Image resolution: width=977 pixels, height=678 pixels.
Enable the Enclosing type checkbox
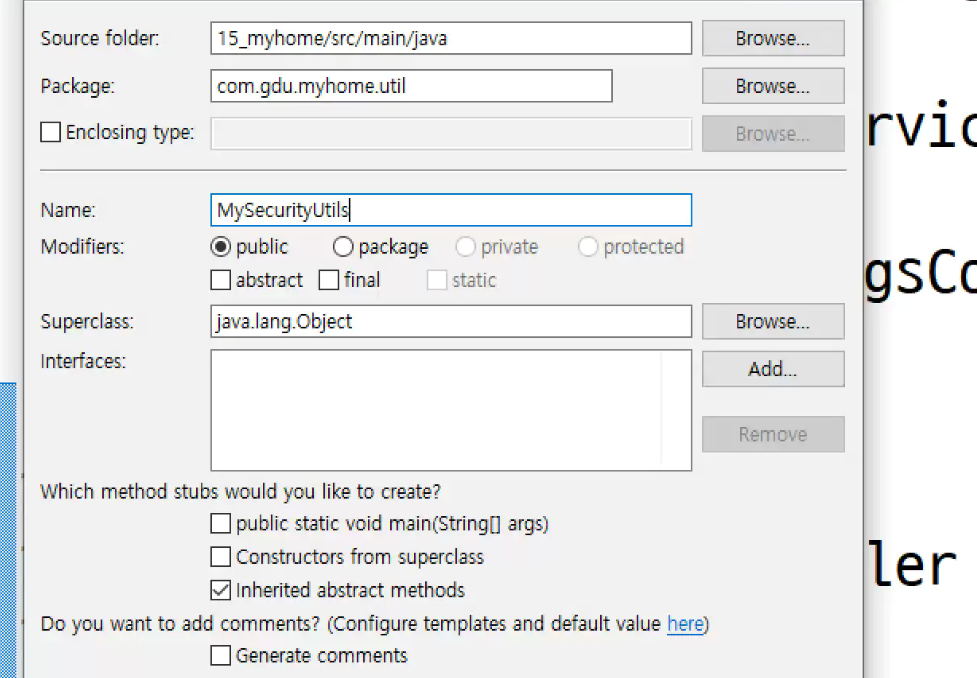(50, 132)
